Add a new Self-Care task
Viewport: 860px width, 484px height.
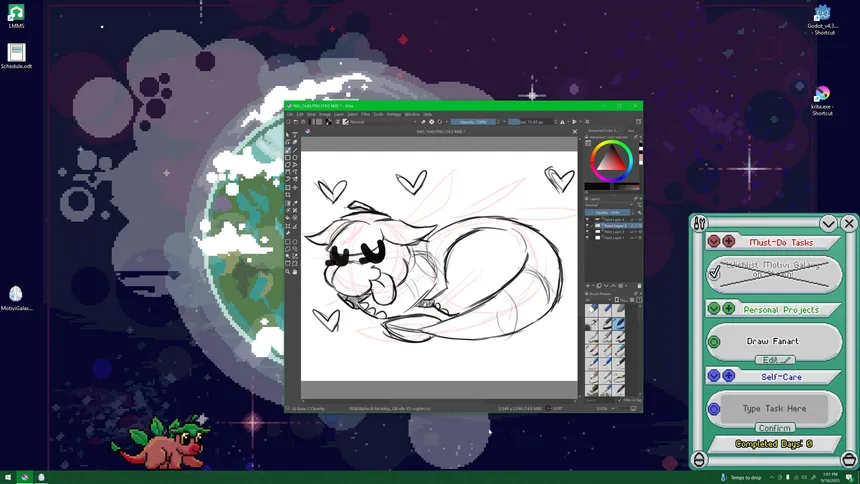click(729, 376)
